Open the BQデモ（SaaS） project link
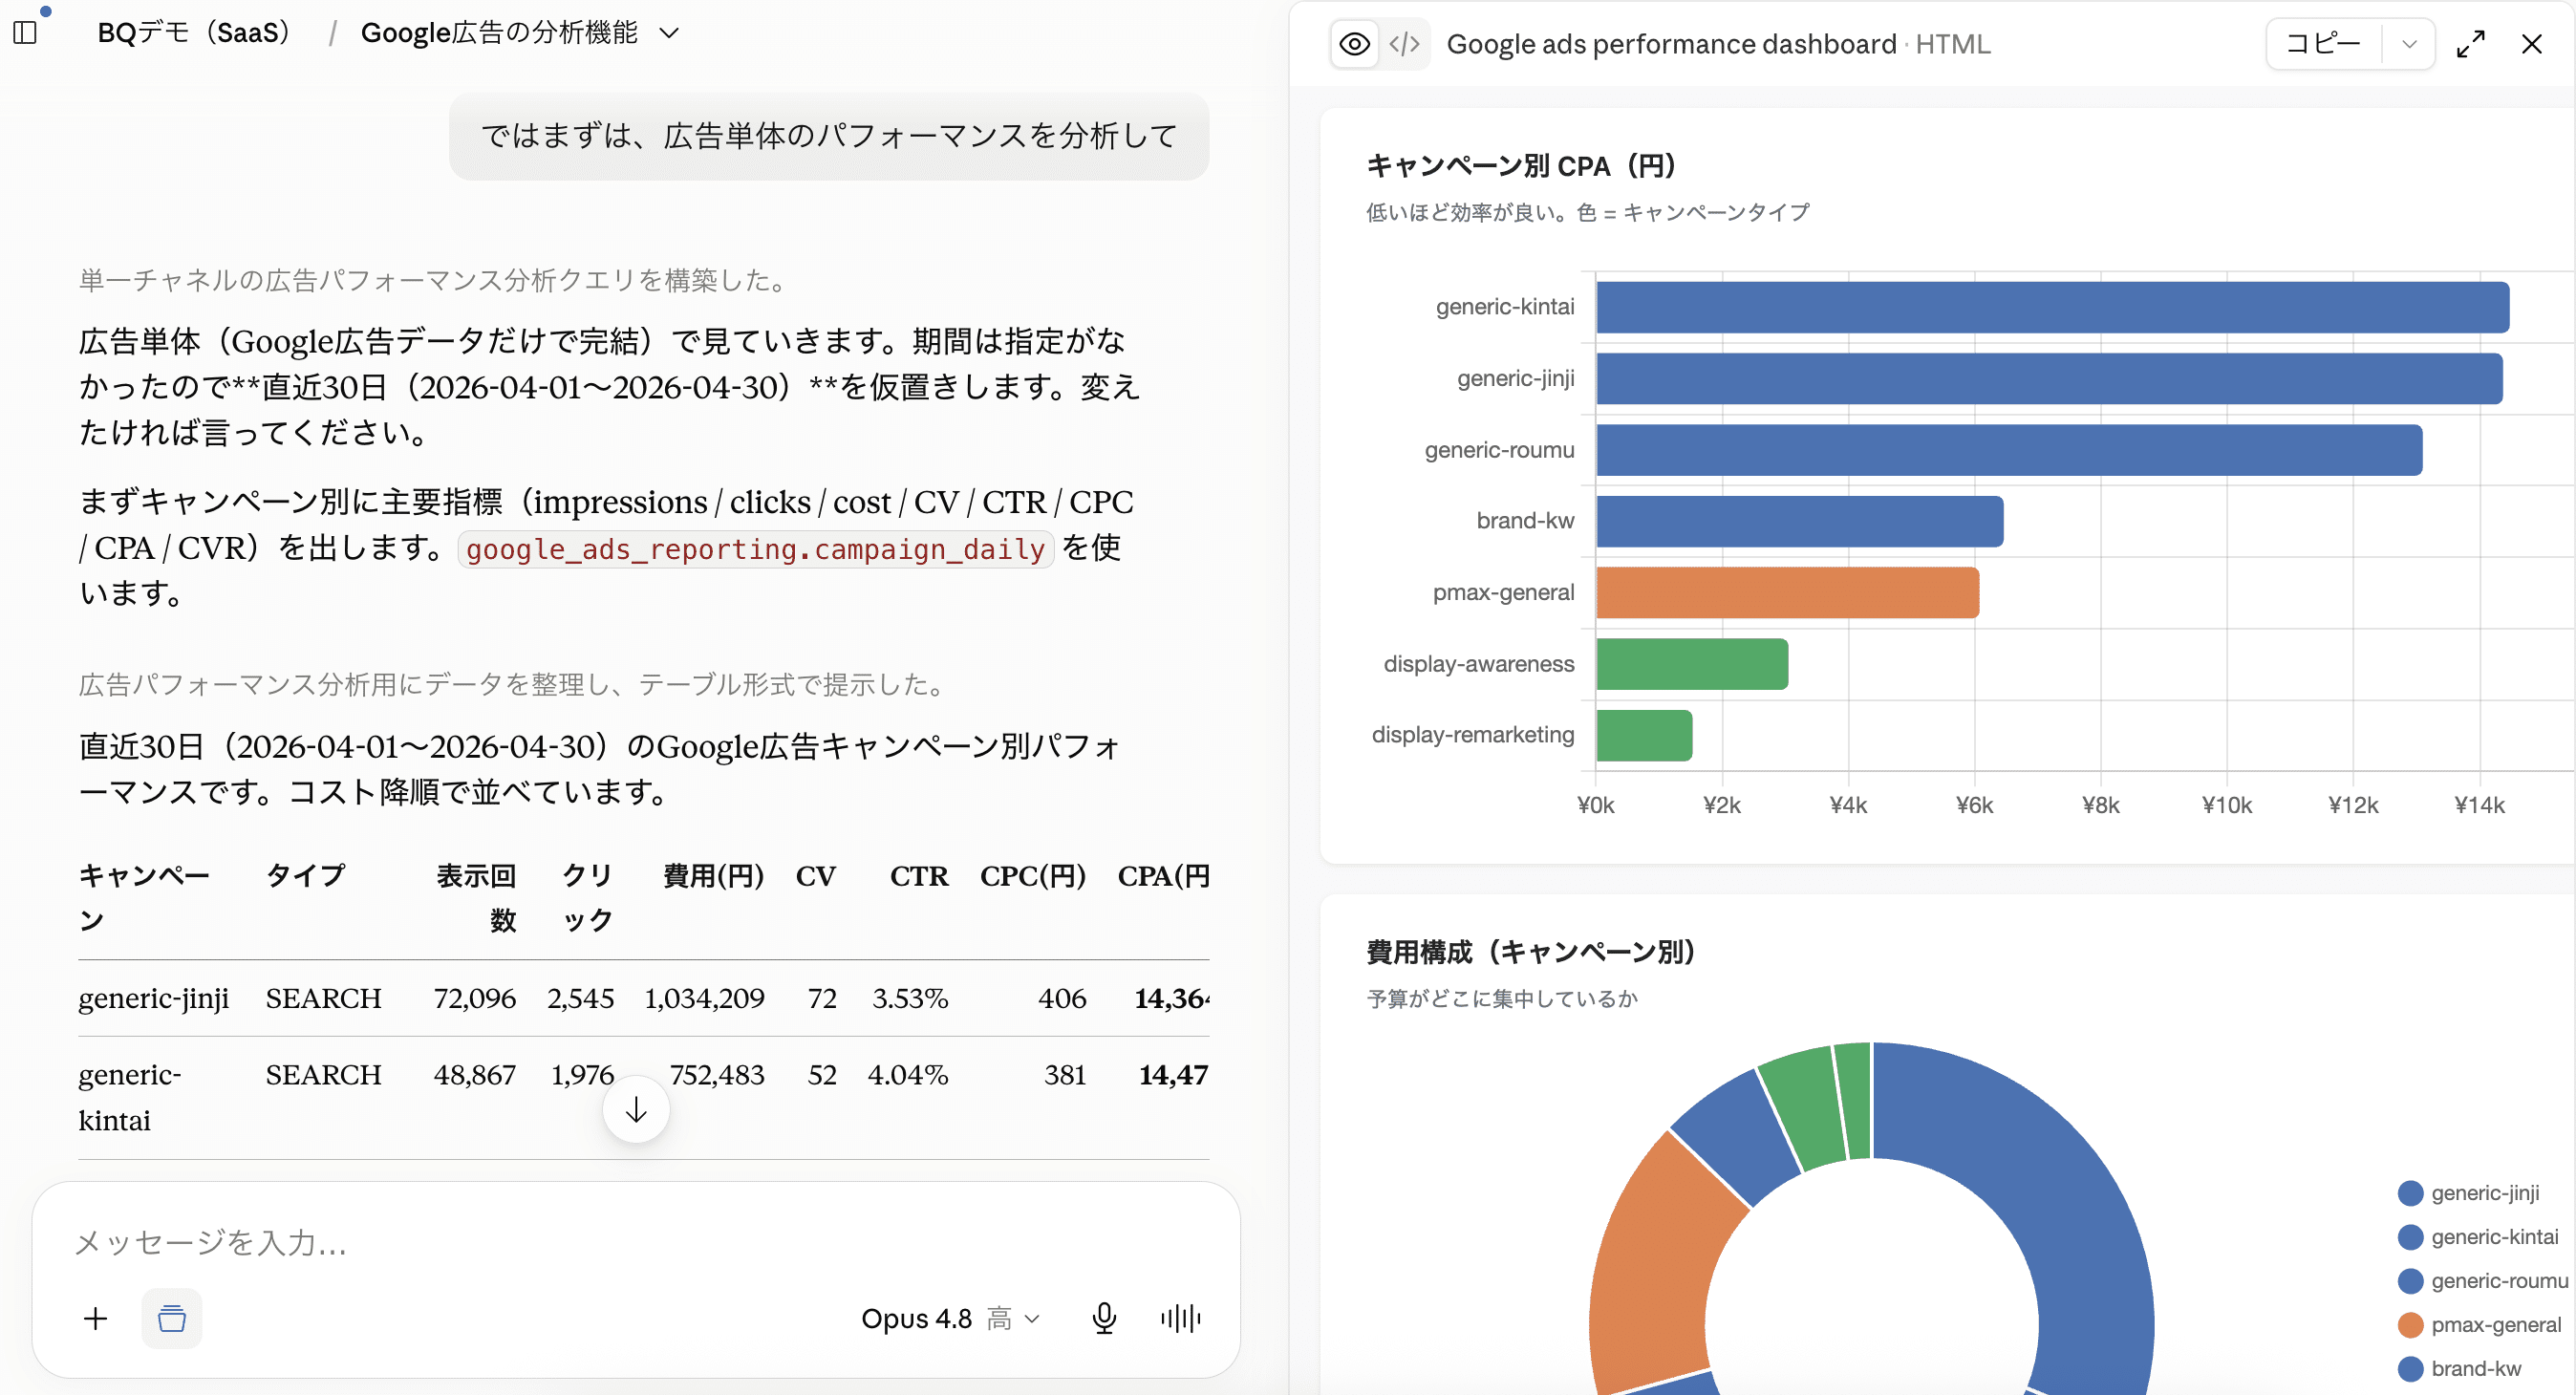2576x1395 pixels. click(x=194, y=33)
